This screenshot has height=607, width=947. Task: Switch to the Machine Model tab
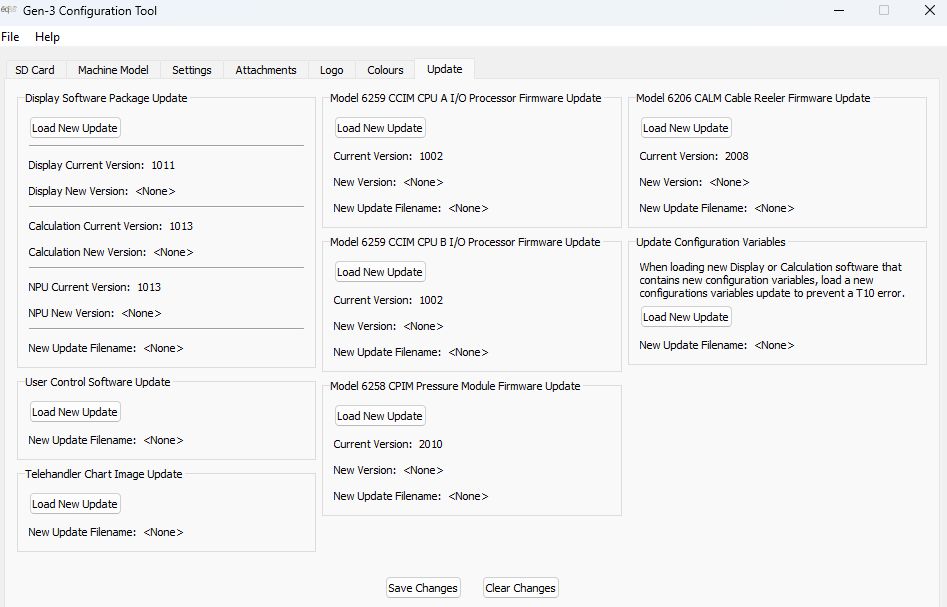tap(113, 70)
